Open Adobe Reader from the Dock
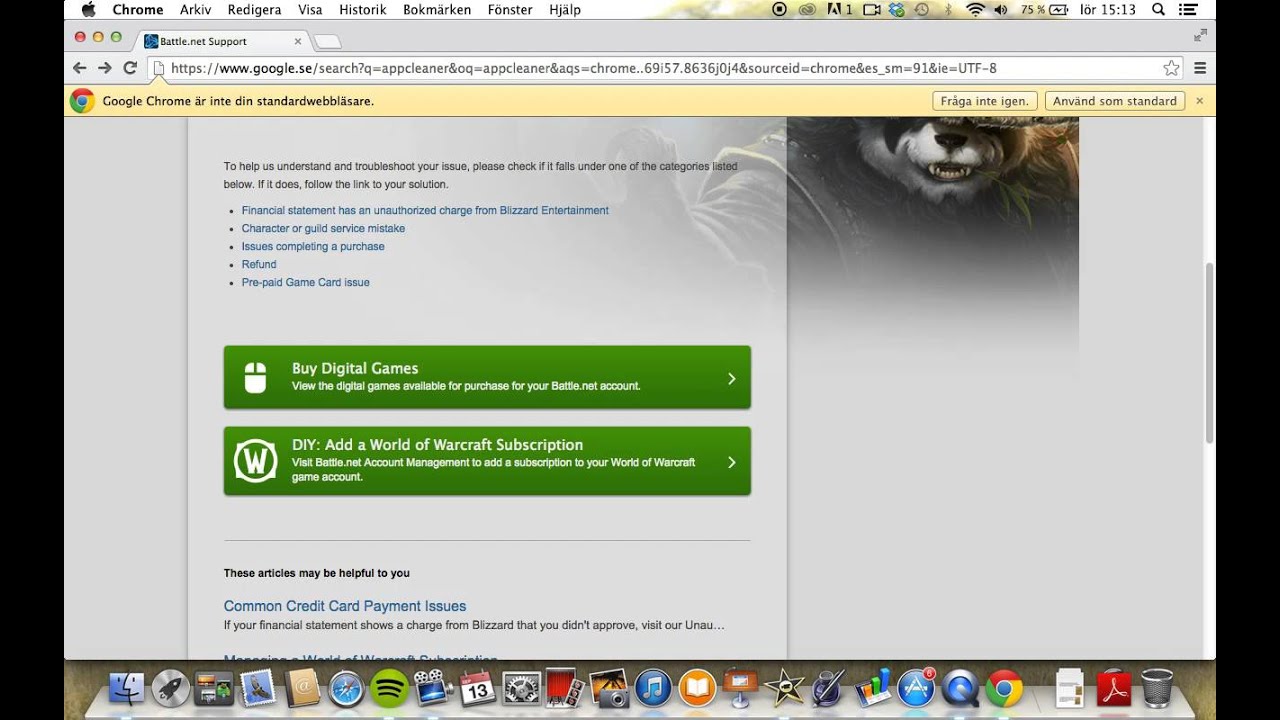Image resolution: width=1280 pixels, height=720 pixels. pos(1113,689)
